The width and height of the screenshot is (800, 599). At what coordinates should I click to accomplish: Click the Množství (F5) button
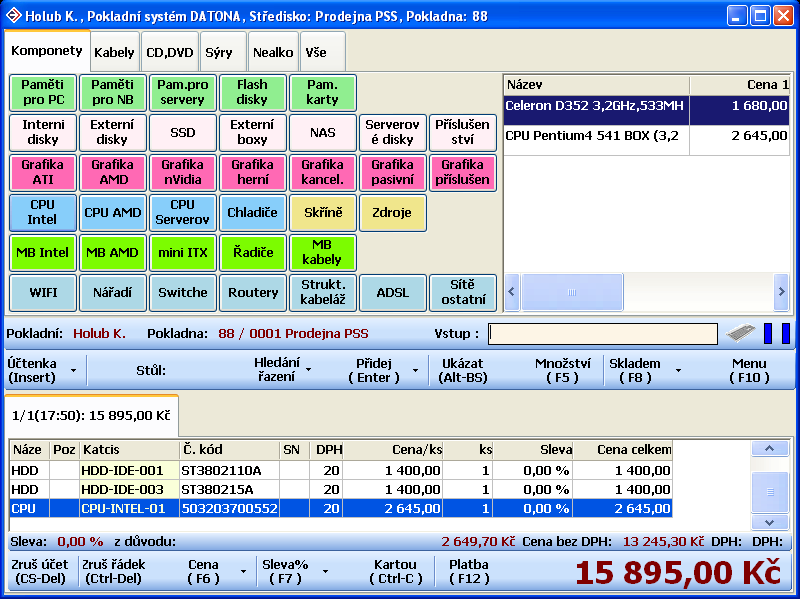[x=562, y=370]
